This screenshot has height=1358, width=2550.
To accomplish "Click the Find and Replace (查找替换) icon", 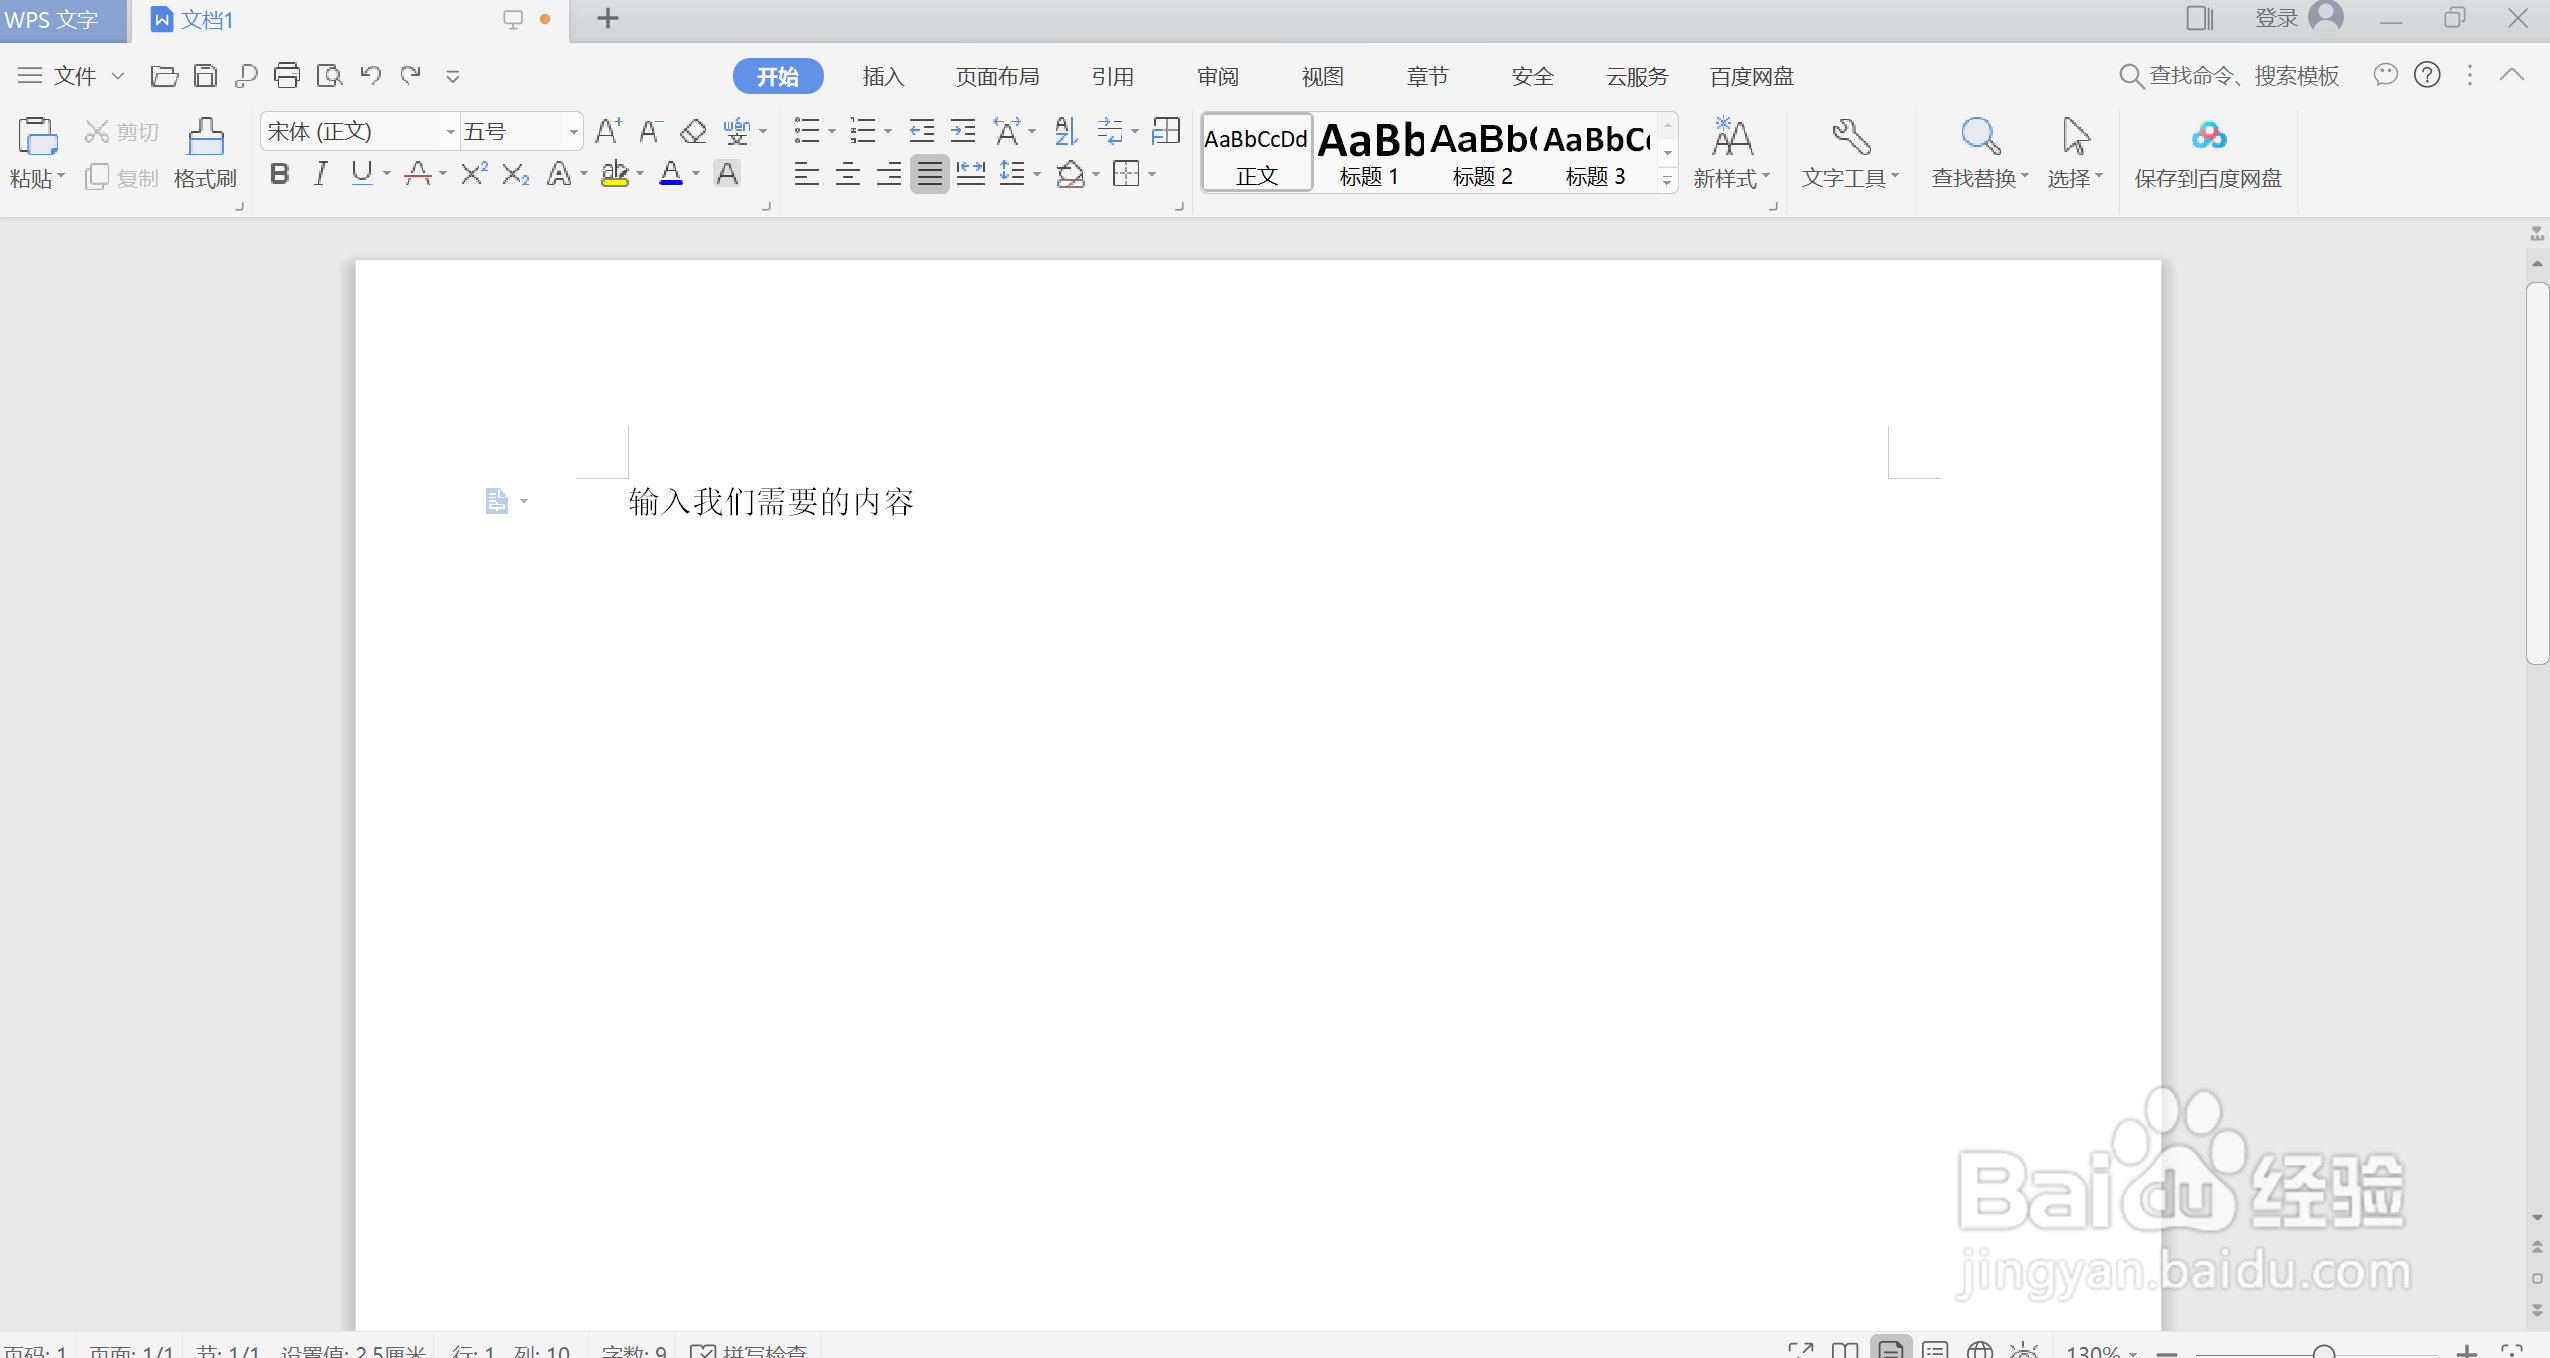I will [1979, 137].
